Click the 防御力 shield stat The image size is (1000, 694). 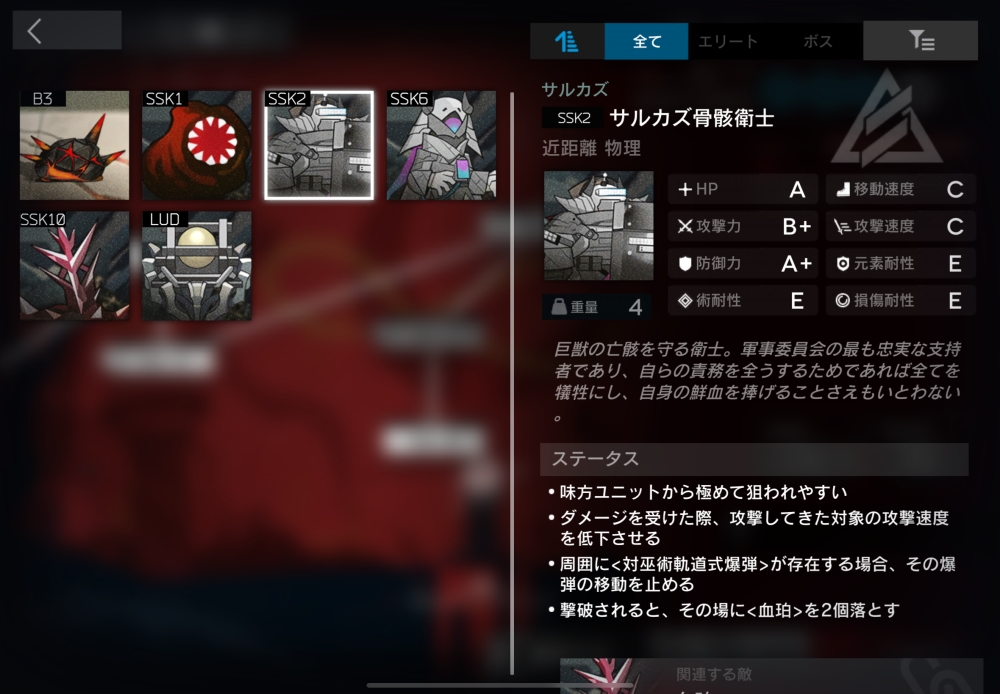[742, 263]
